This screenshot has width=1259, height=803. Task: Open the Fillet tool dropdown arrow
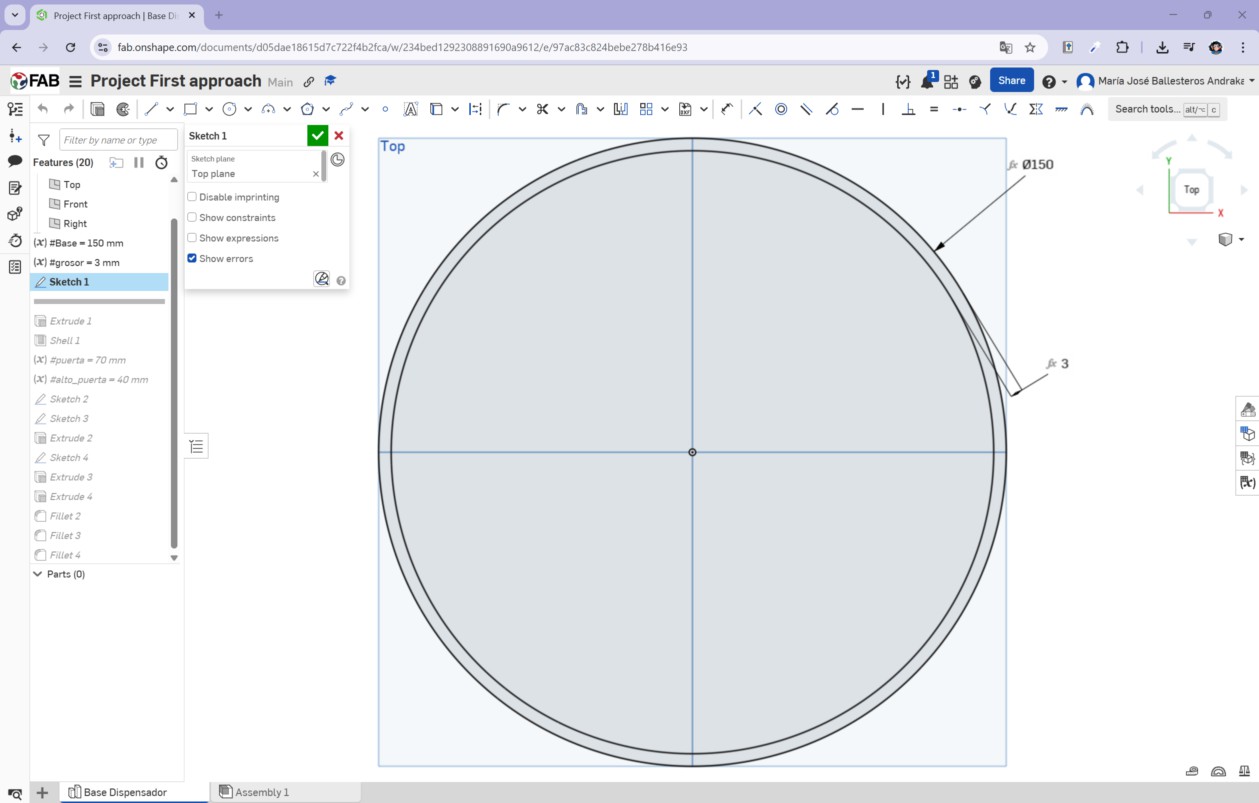(x=522, y=109)
